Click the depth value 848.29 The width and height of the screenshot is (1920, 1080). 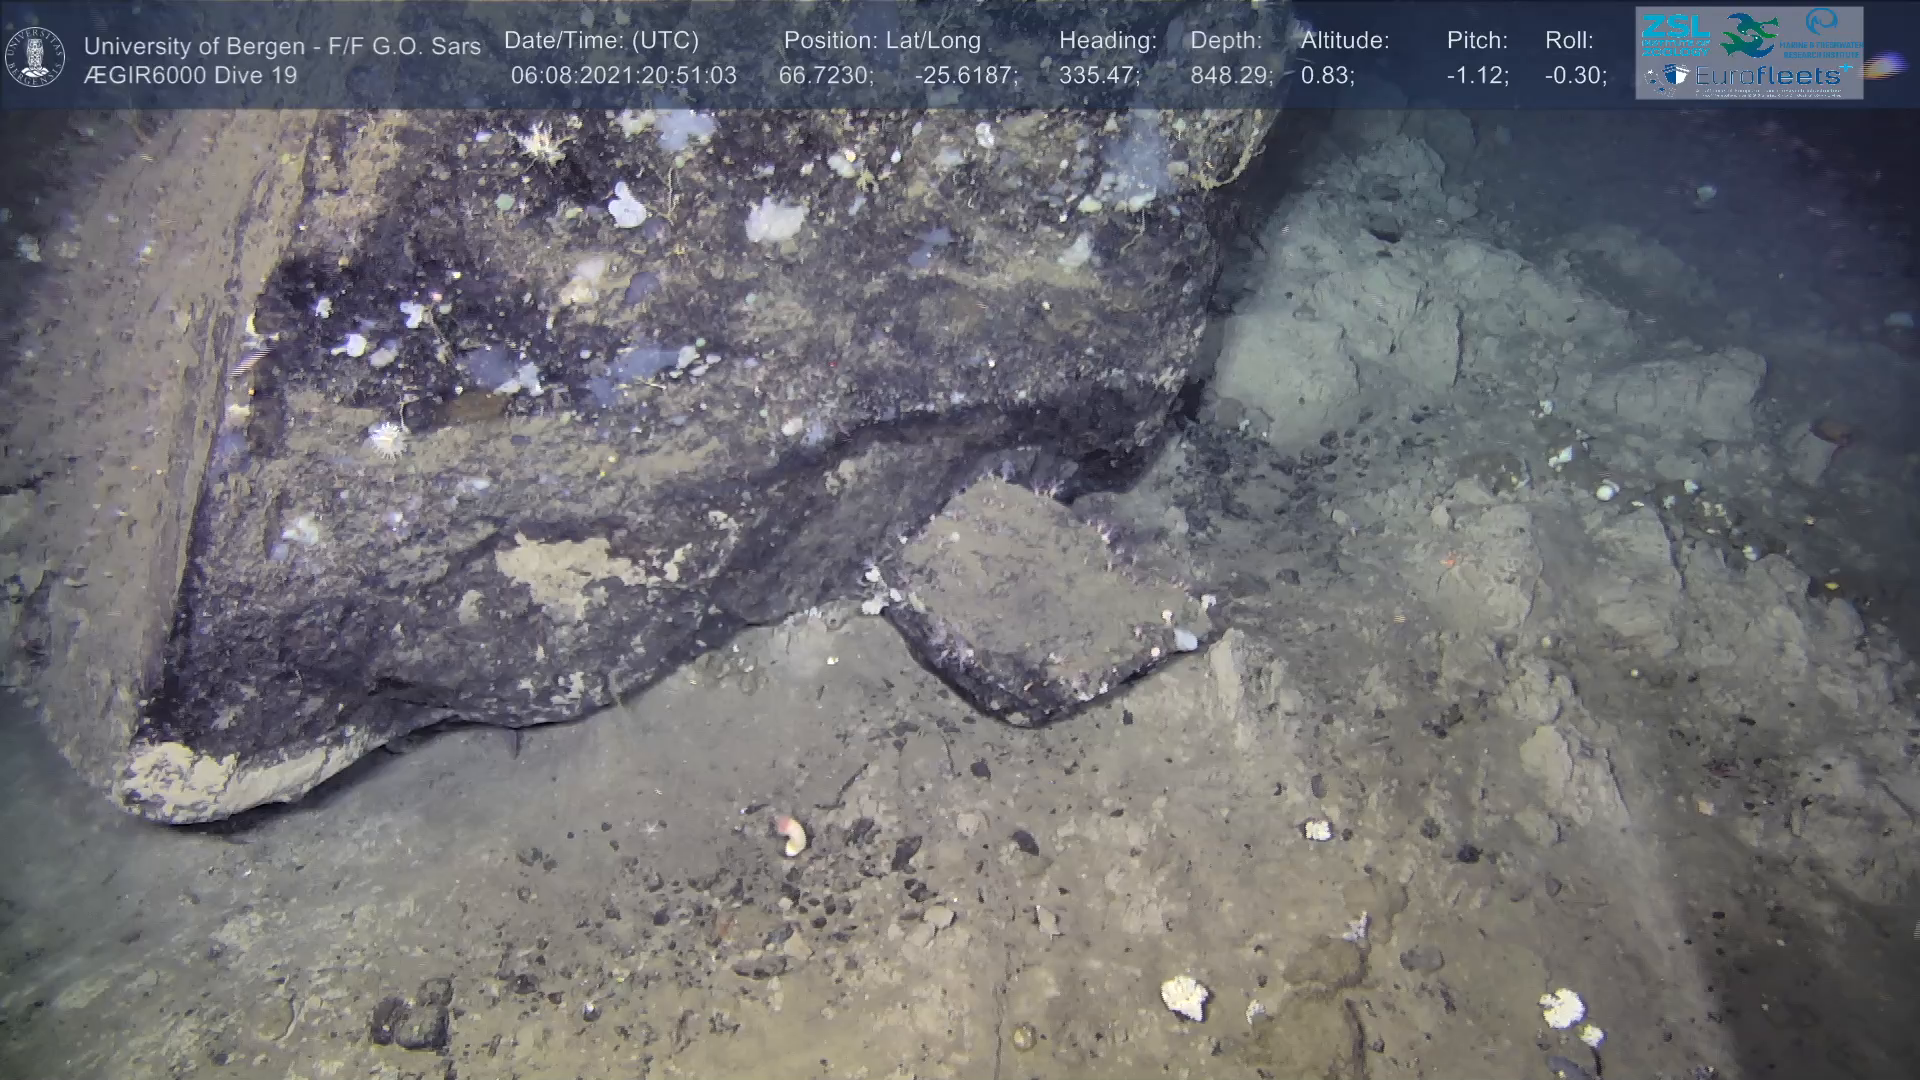[x=1231, y=75]
